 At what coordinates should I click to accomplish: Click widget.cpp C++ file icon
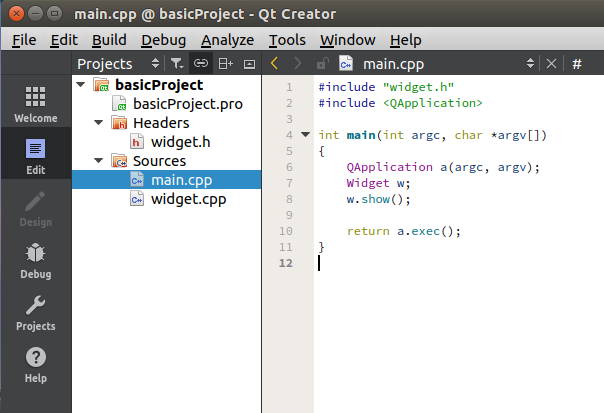tap(137, 199)
